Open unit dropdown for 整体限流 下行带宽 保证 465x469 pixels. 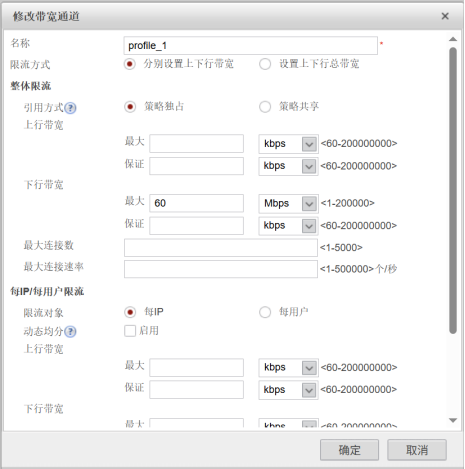pos(288,226)
